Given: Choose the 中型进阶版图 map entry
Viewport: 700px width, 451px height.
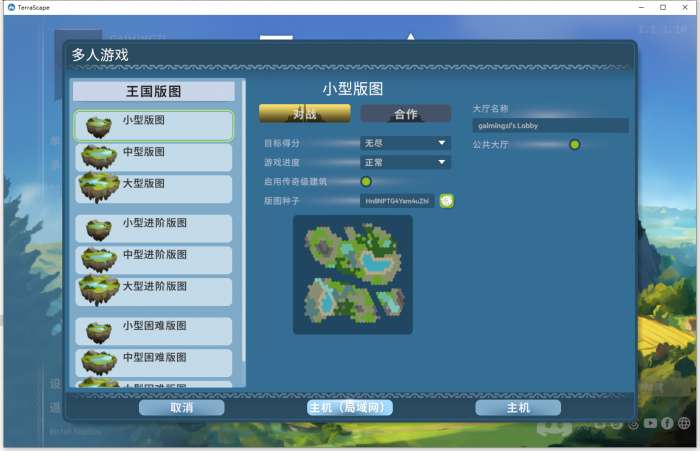Looking at the screenshot, I should click(154, 260).
